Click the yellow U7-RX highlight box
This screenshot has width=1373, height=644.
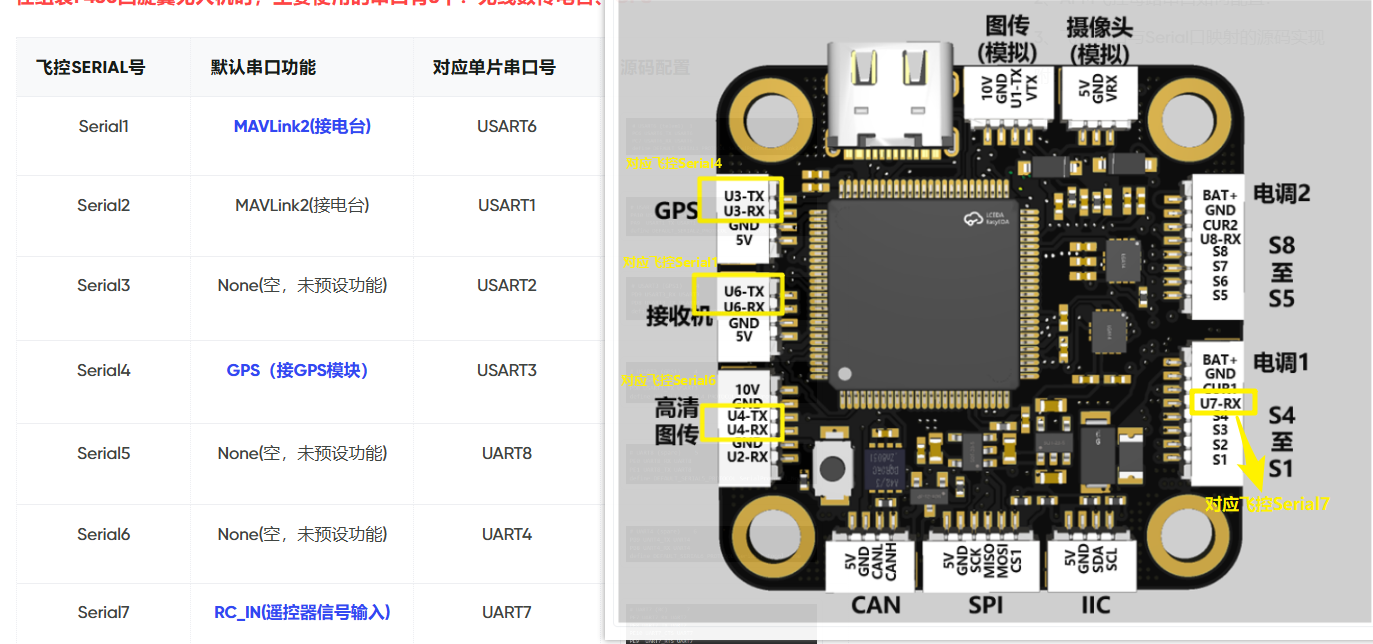(x=1221, y=403)
